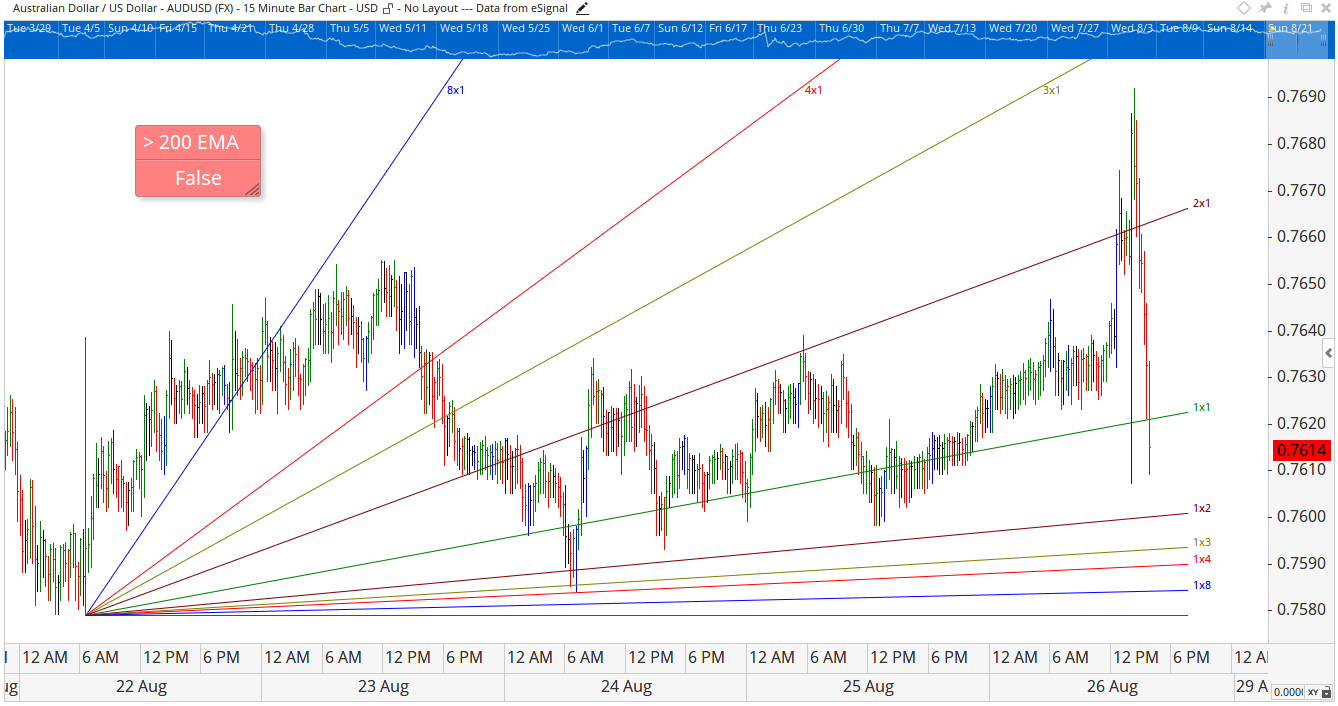The image size is (1338, 706).
Task: Select the 1x1 Gann fan line label
Action: 1201,407
